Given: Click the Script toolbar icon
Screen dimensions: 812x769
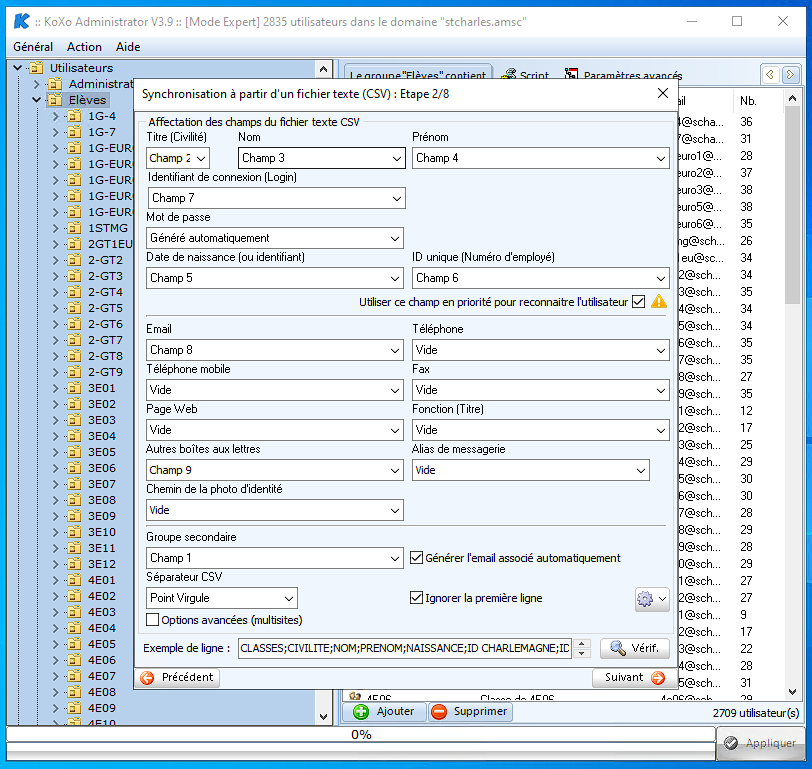Looking at the screenshot, I should [509, 75].
